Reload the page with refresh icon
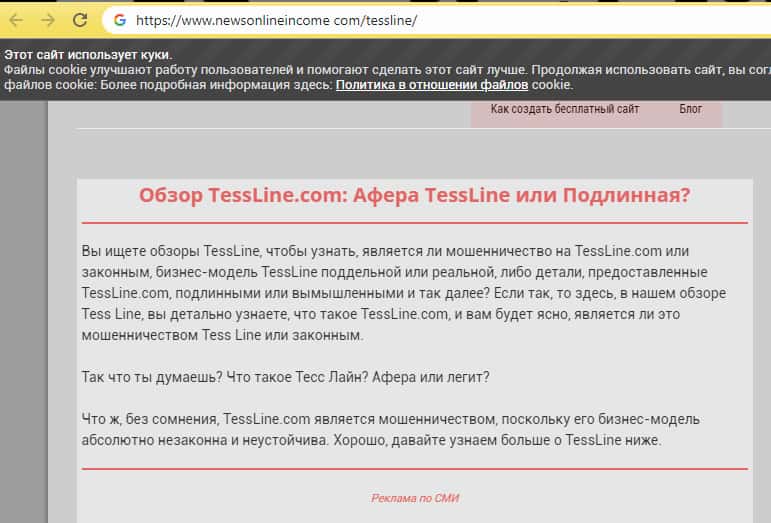 tap(80, 20)
